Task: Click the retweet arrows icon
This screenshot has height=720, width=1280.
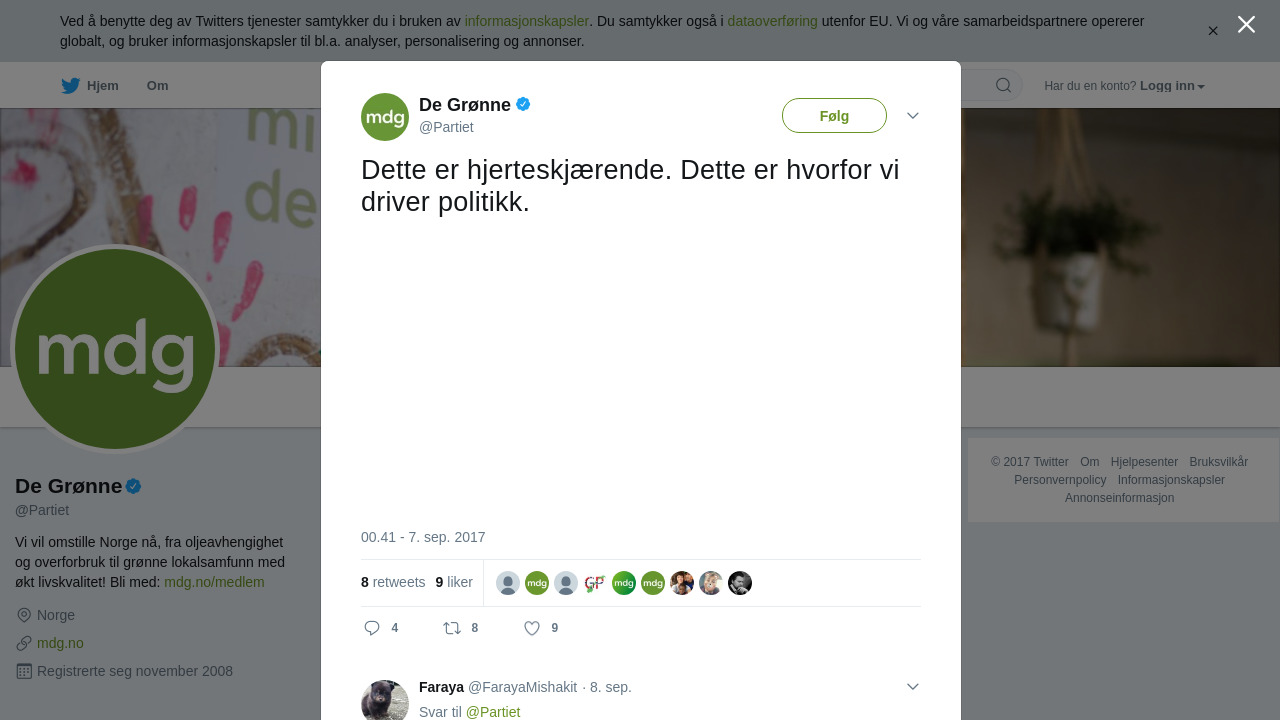Action: (452, 628)
